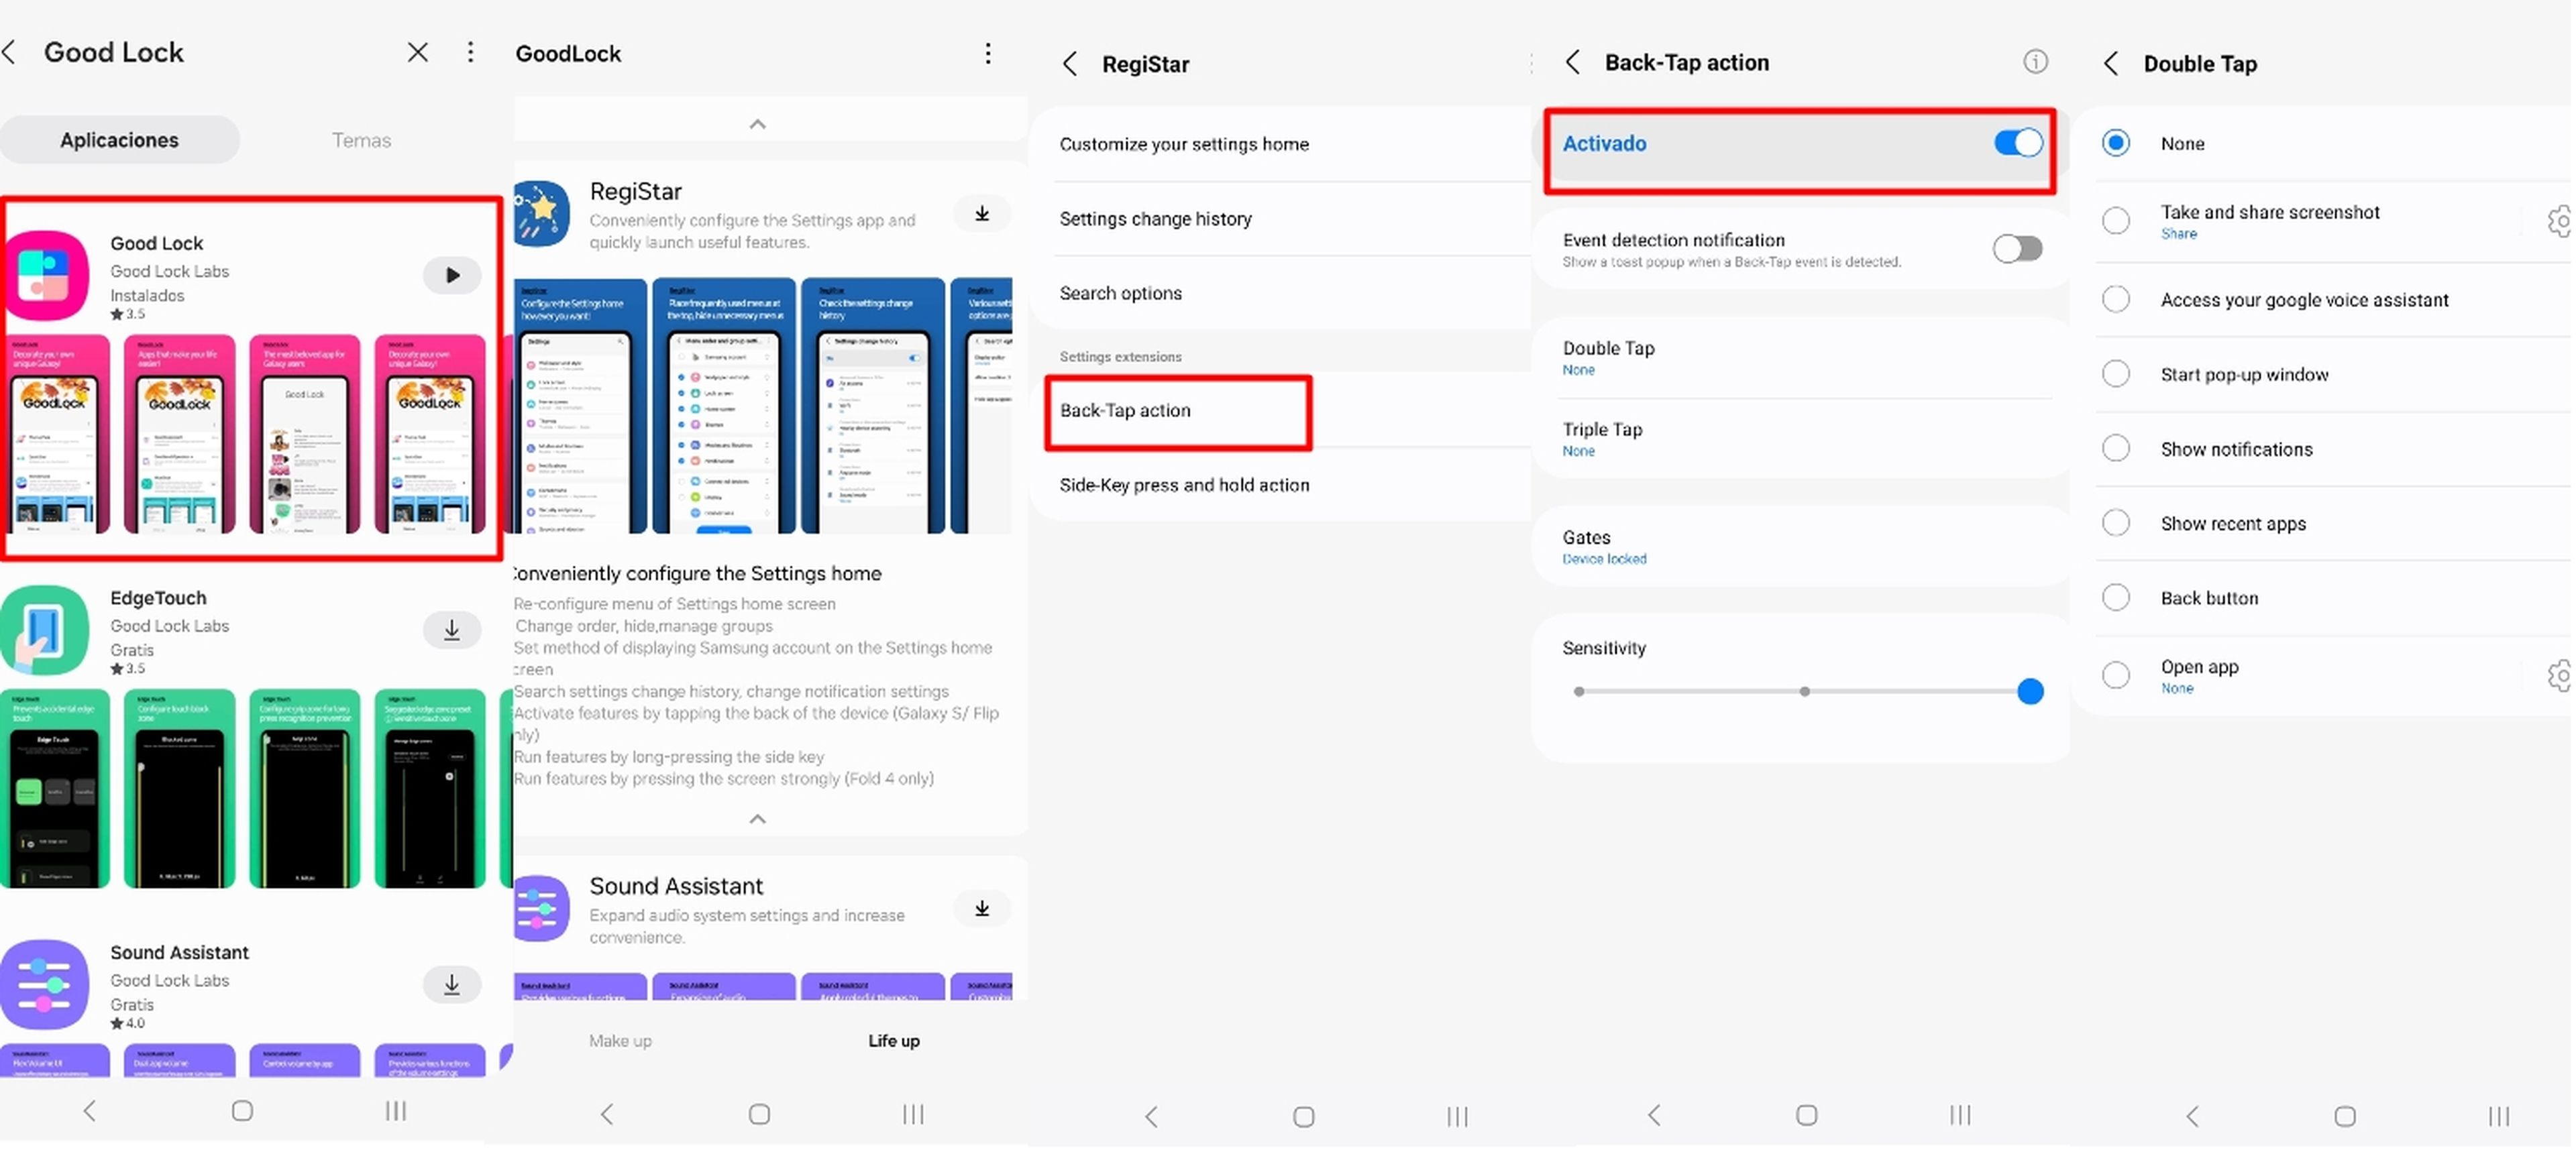
Task: Open settings gear for Open app option
Action: click(x=2560, y=676)
